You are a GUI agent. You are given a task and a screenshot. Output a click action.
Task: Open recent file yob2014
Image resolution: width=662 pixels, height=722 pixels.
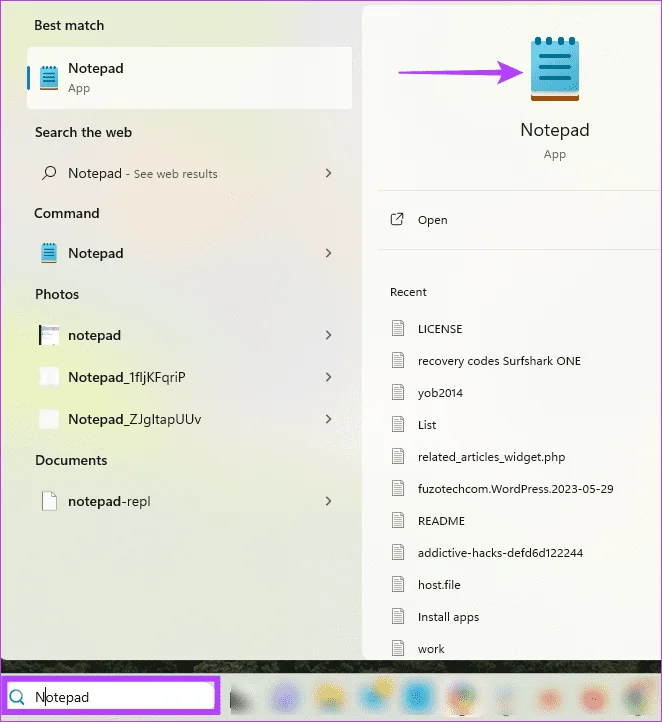pos(440,393)
